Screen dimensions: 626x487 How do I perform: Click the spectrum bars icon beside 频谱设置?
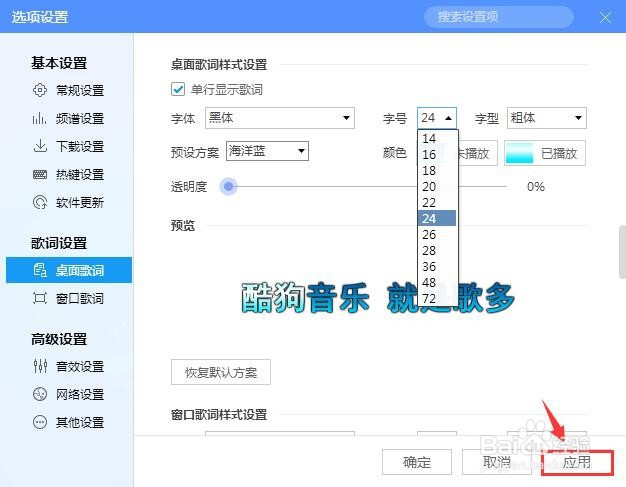40,118
